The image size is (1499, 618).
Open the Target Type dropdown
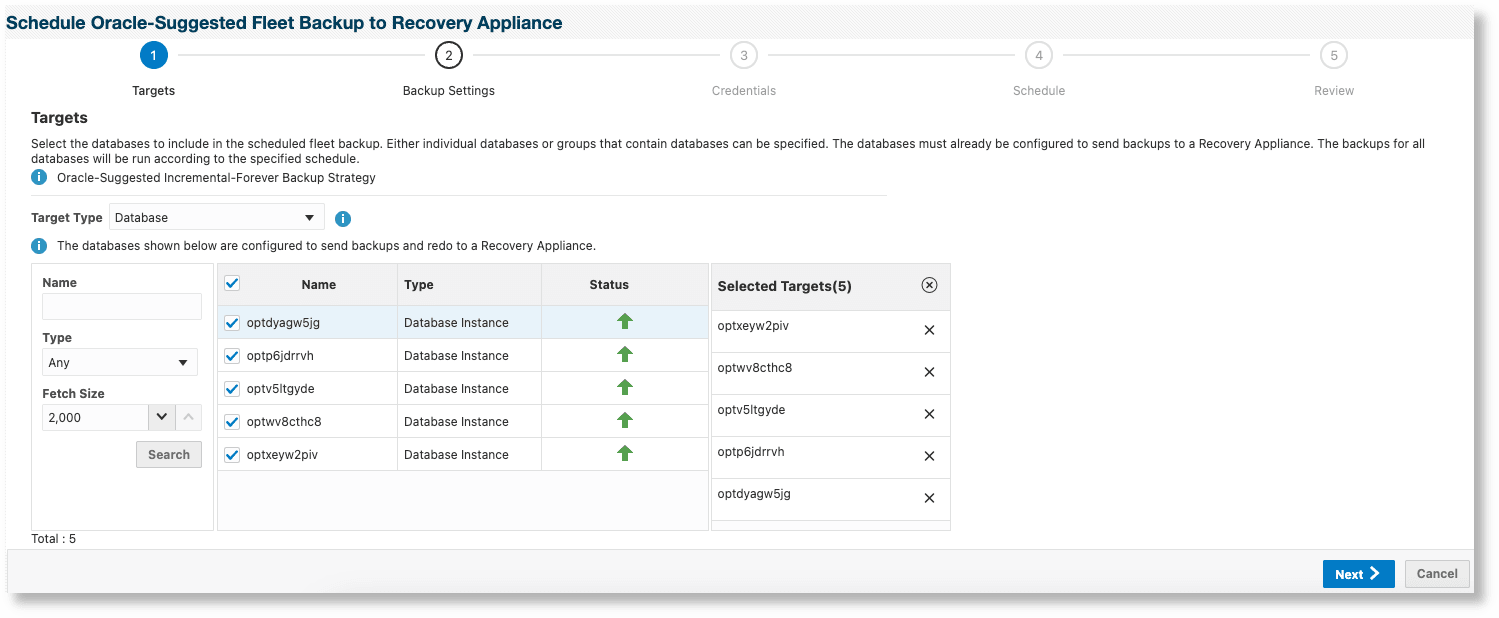216,217
